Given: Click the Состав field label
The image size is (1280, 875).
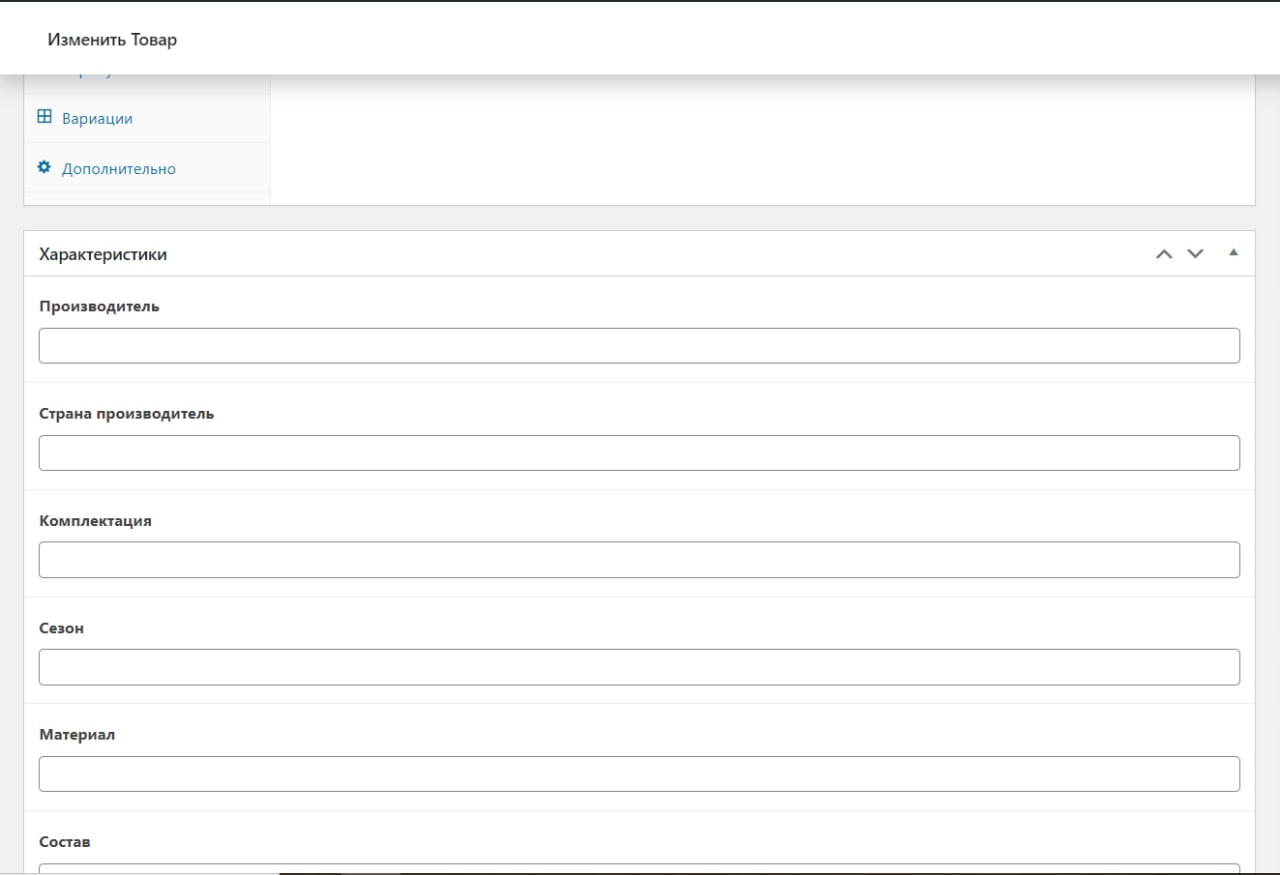Looking at the screenshot, I should (64, 842).
